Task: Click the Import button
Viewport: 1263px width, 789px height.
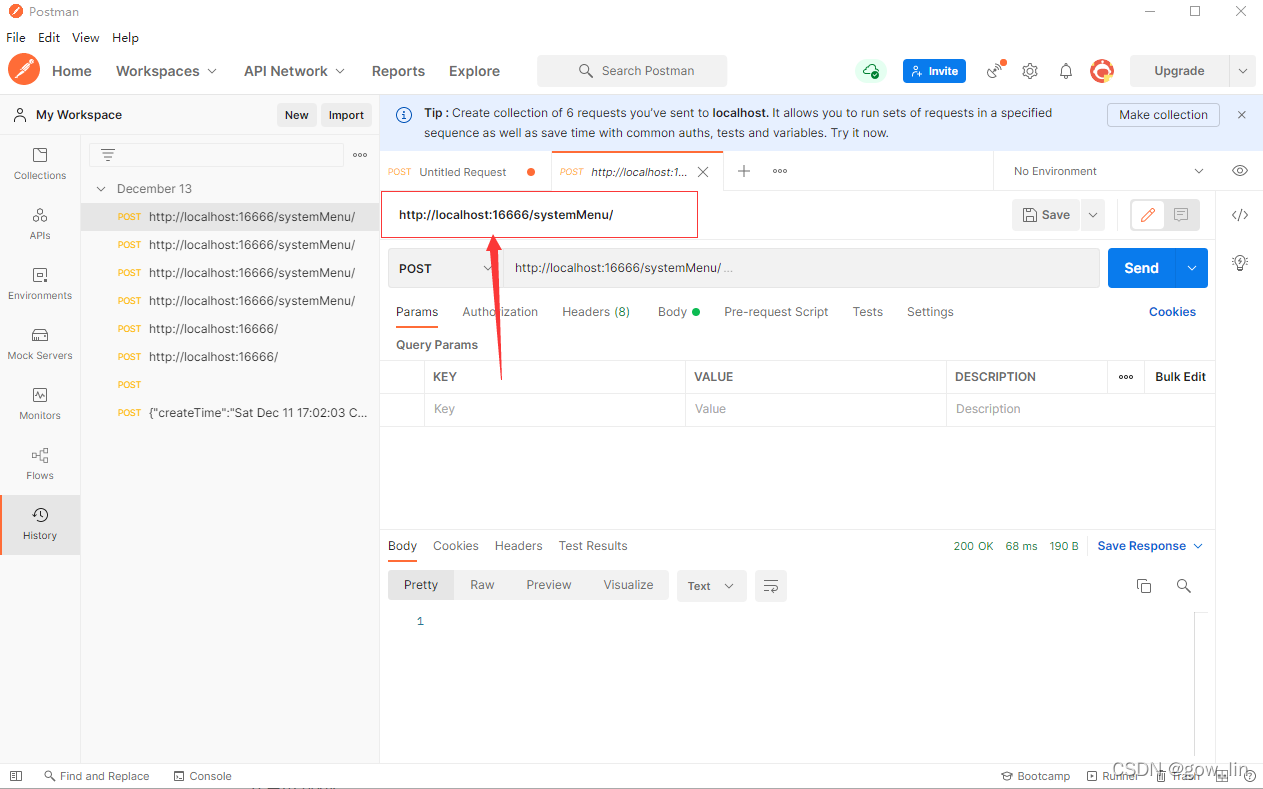Action: coord(346,115)
